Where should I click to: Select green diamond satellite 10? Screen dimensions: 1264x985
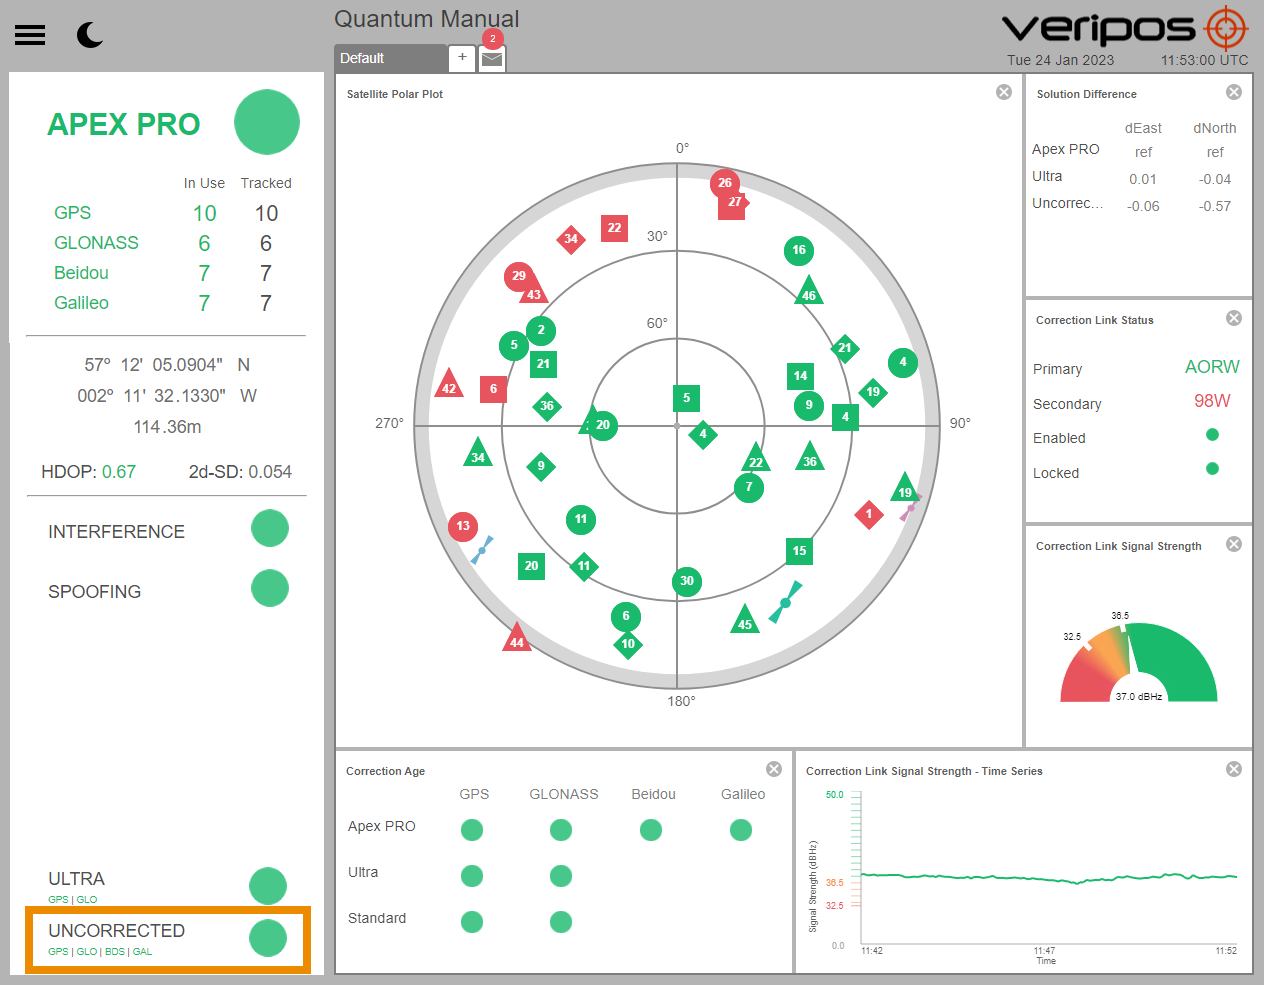[x=628, y=644]
